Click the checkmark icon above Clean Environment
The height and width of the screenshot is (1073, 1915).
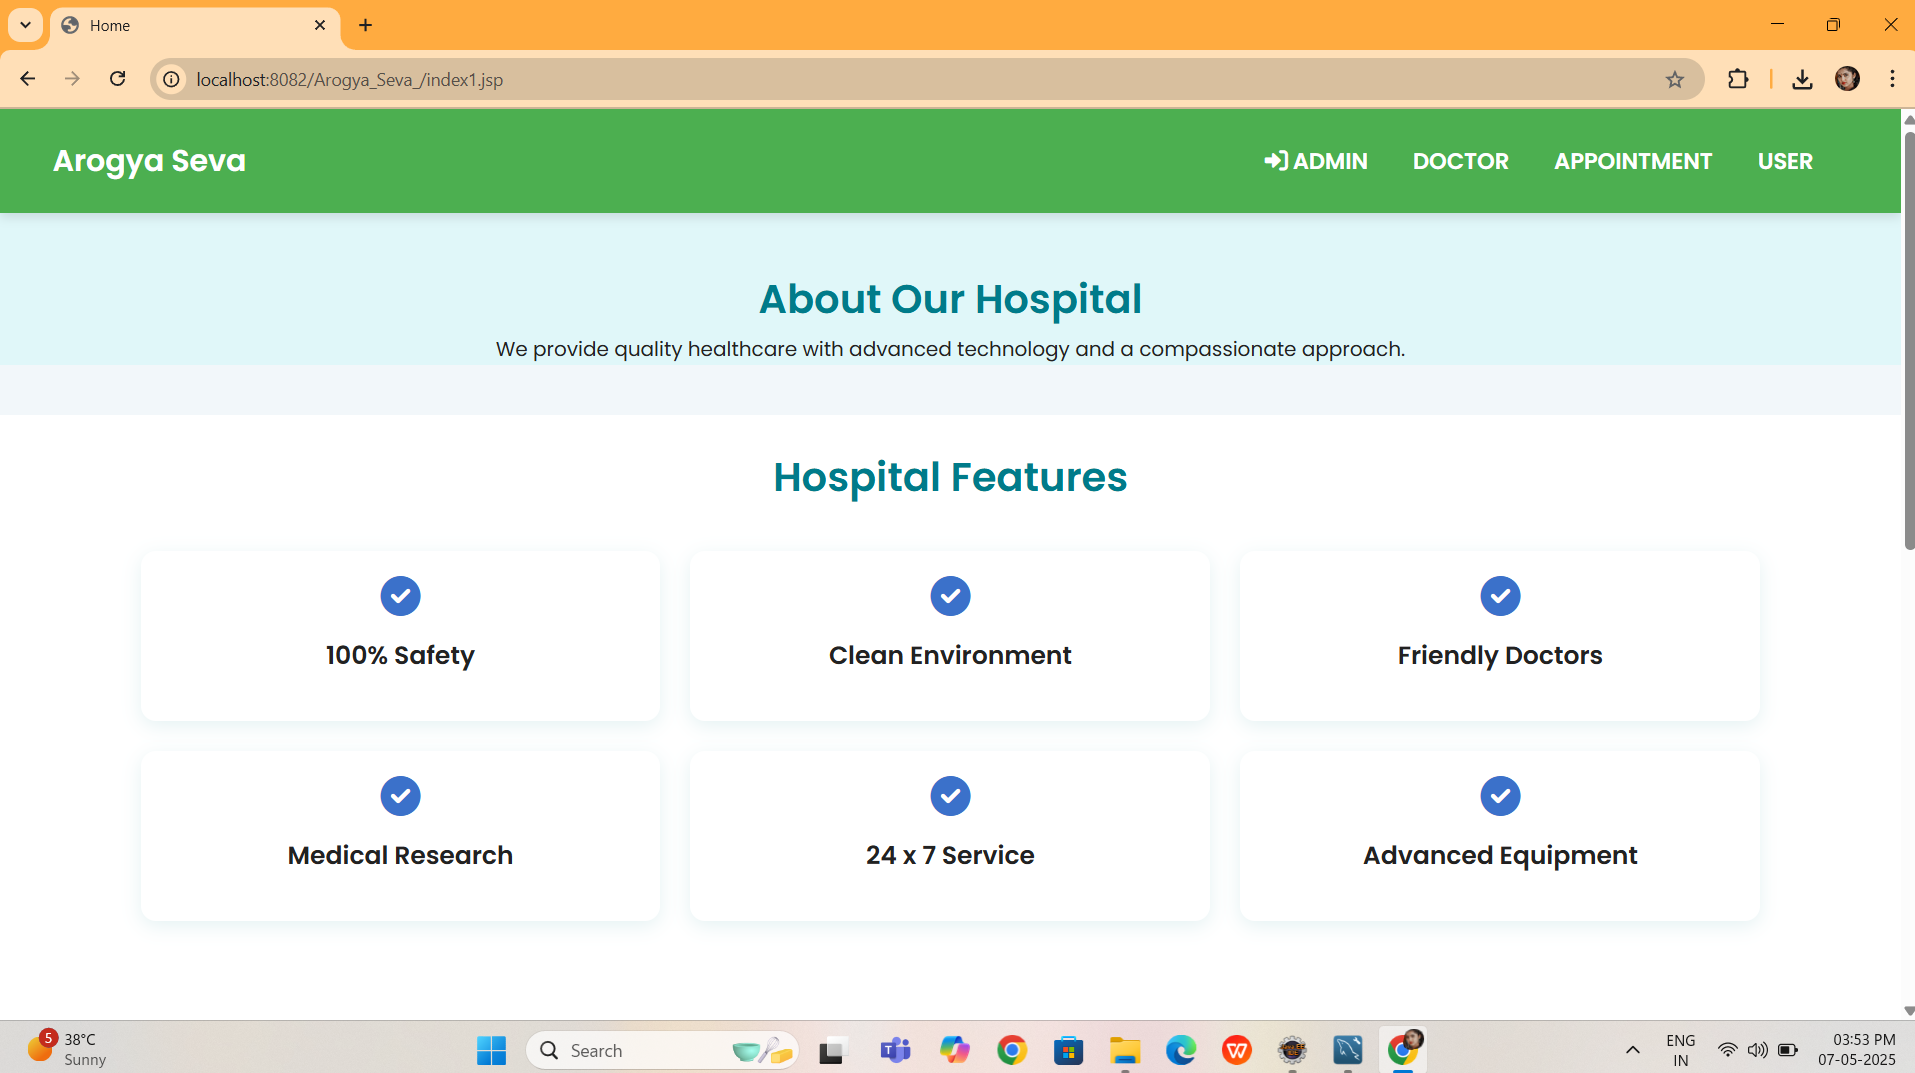pyautogui.click(x=950, y=595)
